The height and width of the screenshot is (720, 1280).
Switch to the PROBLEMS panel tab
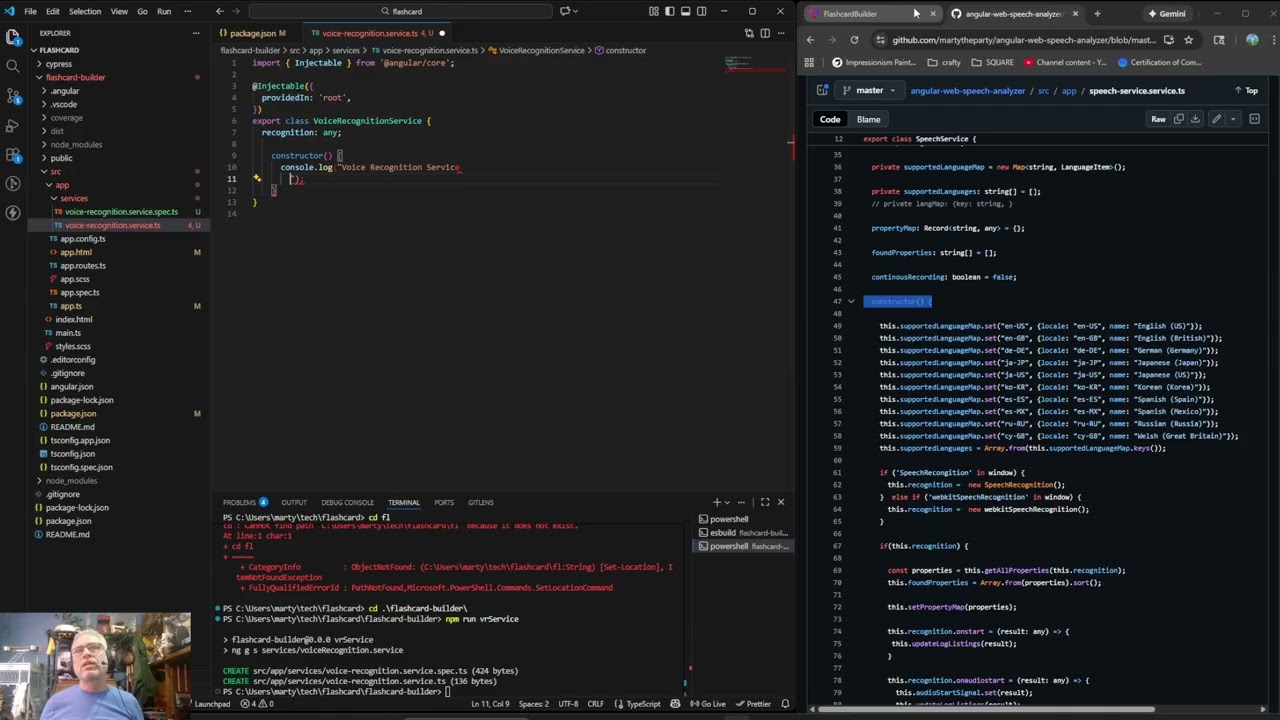[245, 502]
